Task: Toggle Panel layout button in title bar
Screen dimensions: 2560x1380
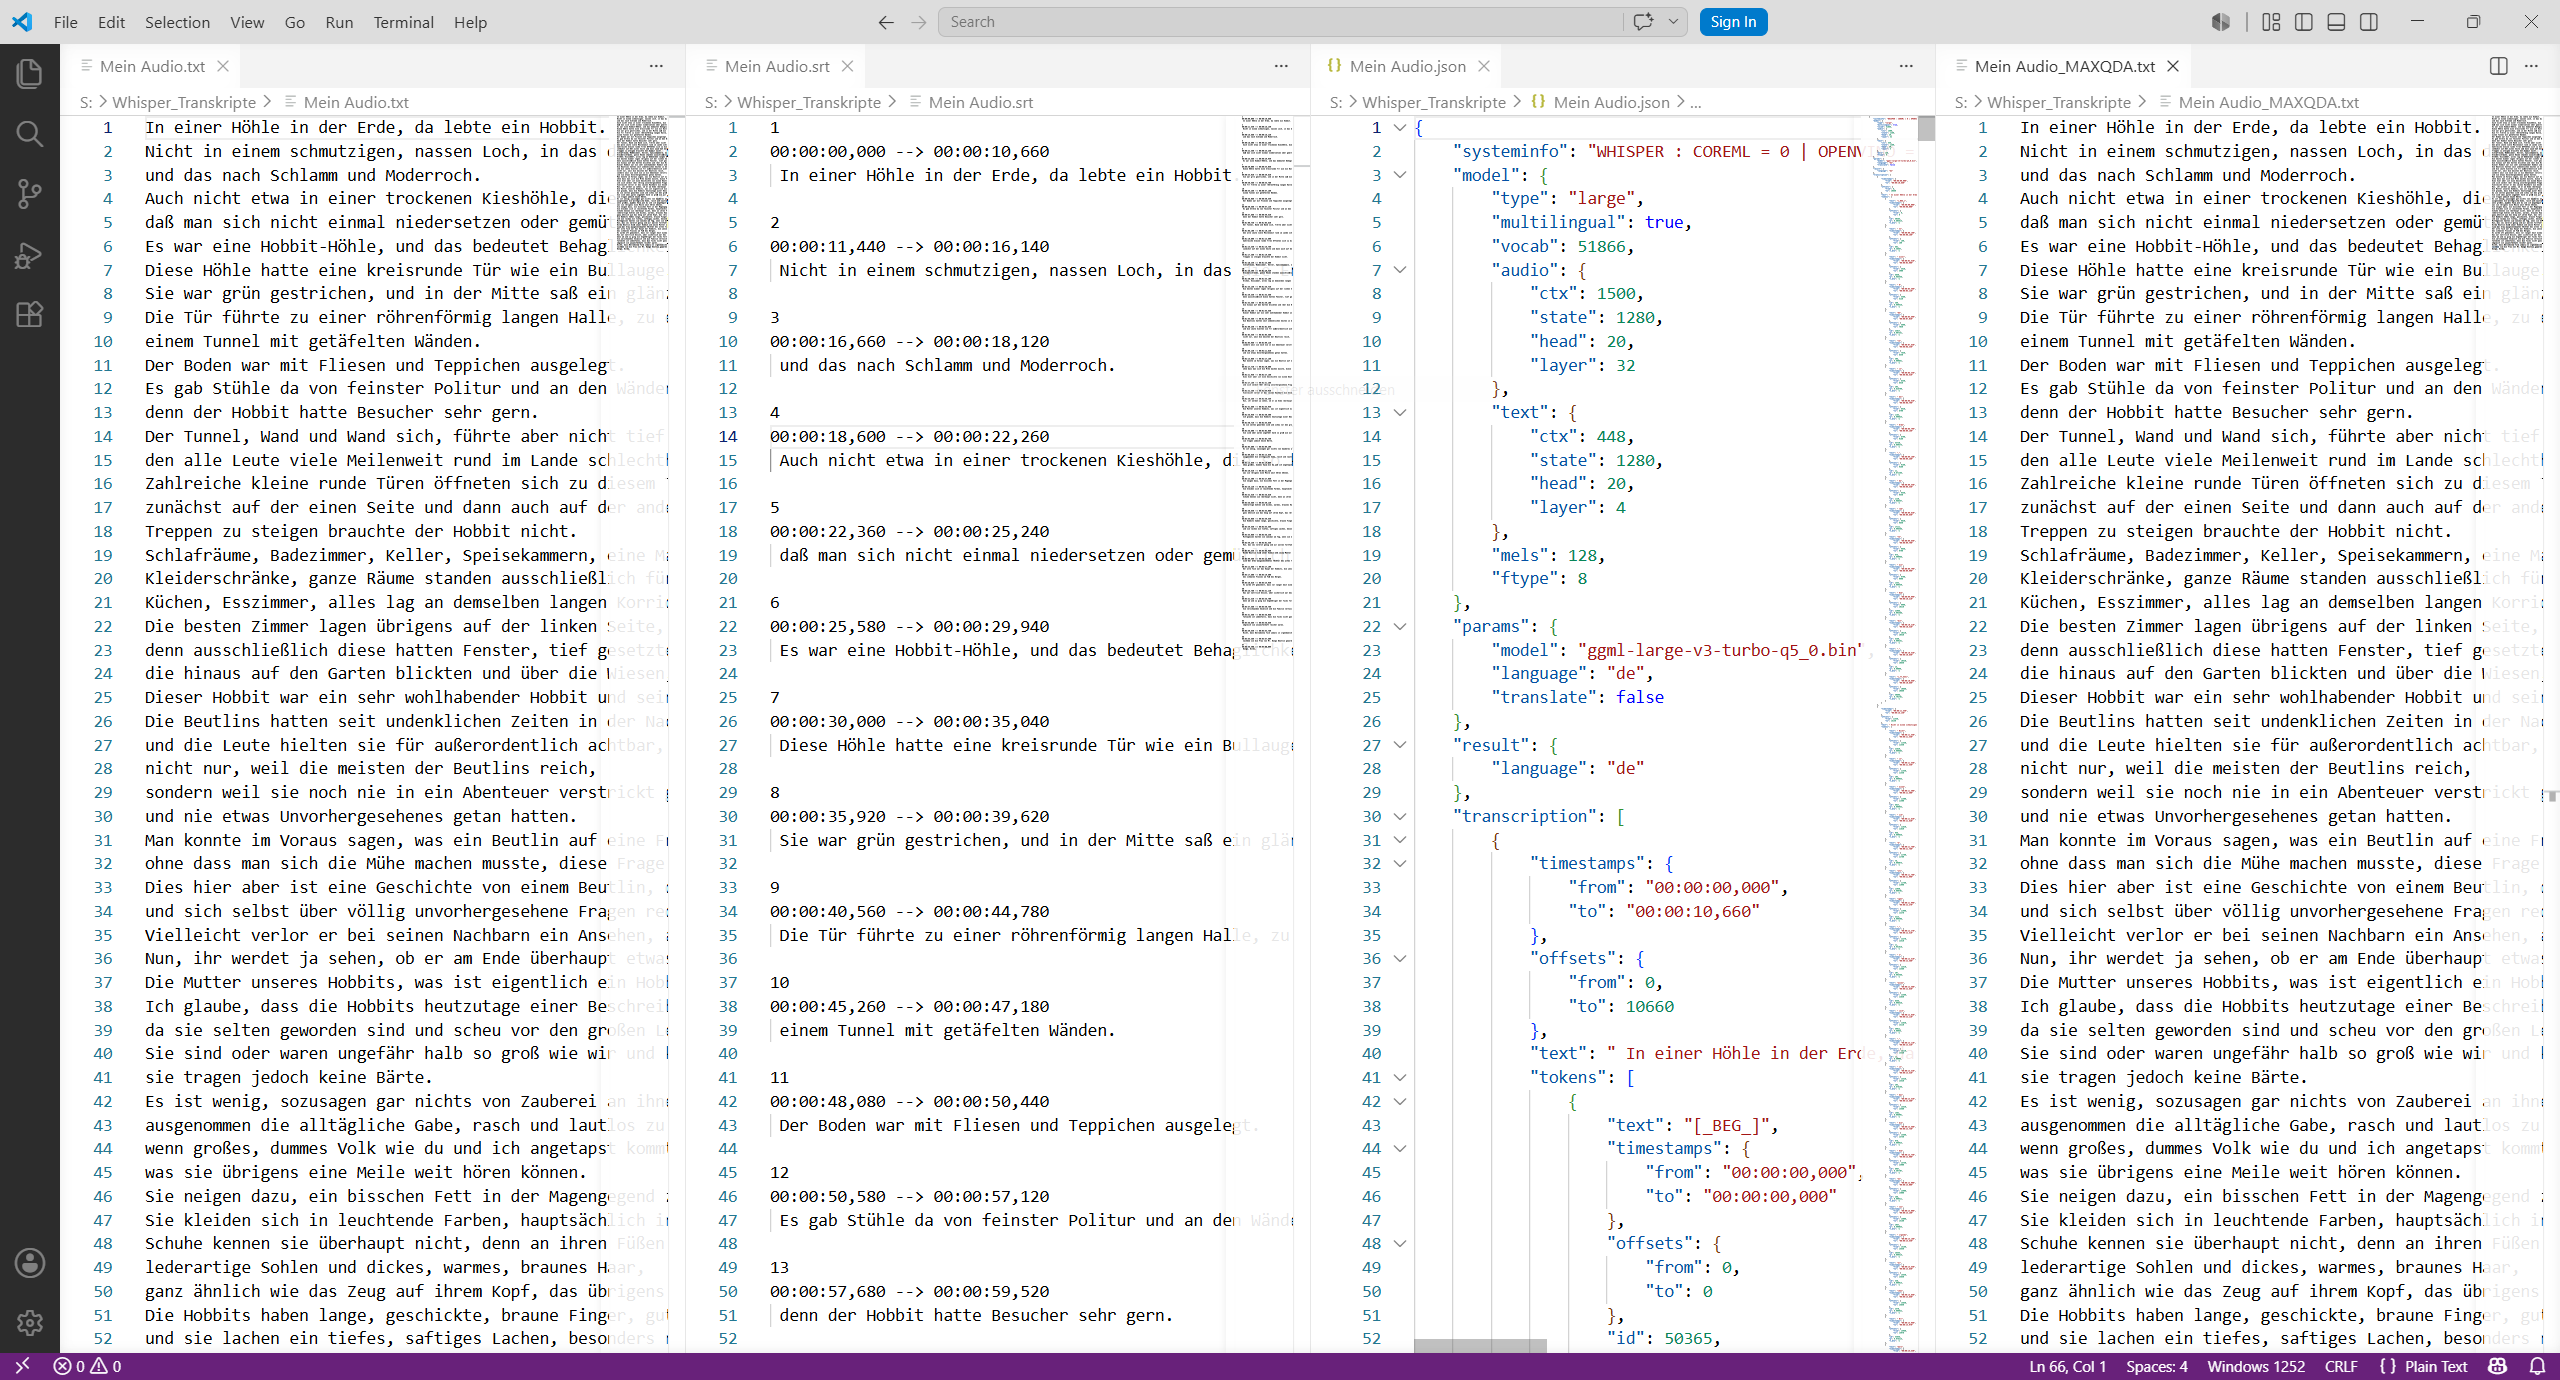Action: click(x=2336, y=22)
